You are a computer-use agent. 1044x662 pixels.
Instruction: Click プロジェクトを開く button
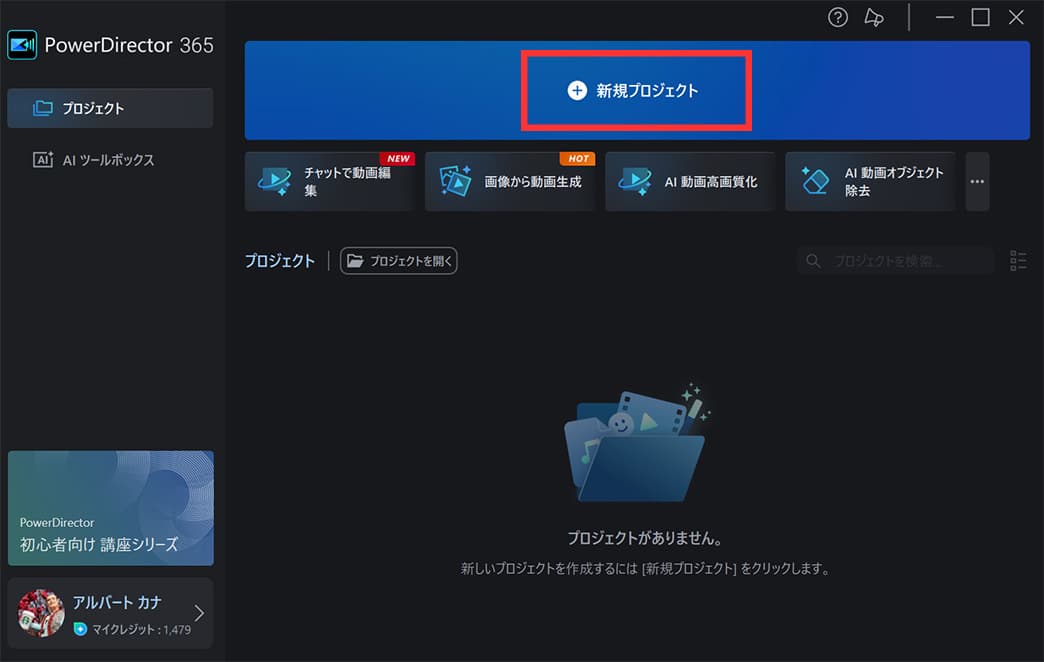pyautogui.click(x=398, y=260)
